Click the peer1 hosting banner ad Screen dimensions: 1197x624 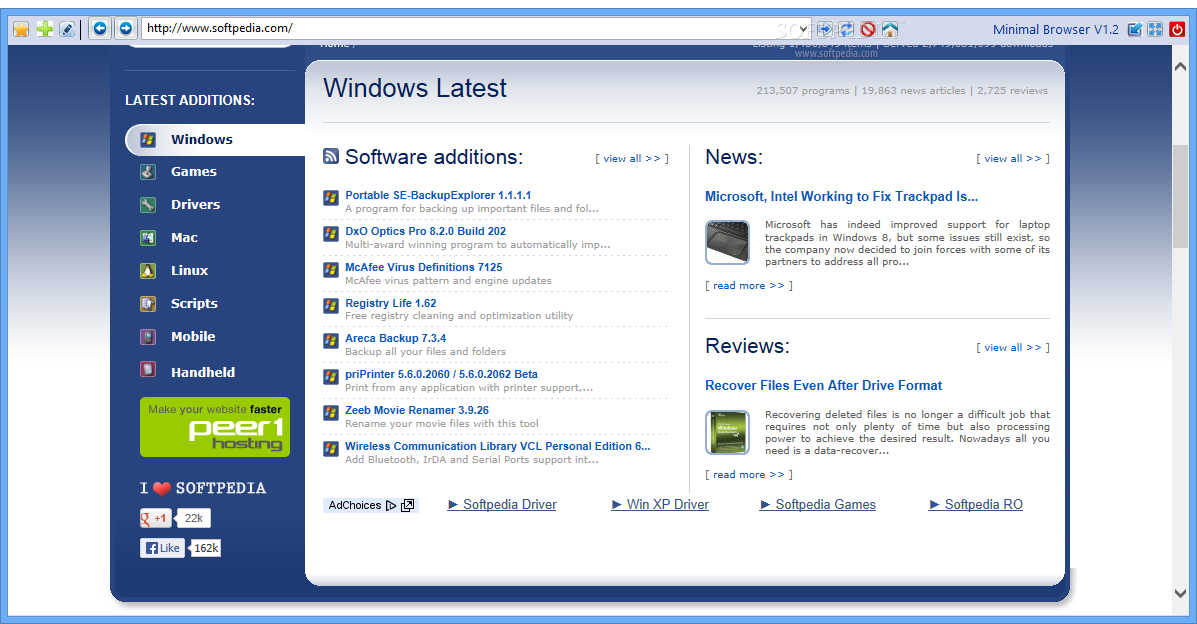pyautogui.click(x=215, y=427)
